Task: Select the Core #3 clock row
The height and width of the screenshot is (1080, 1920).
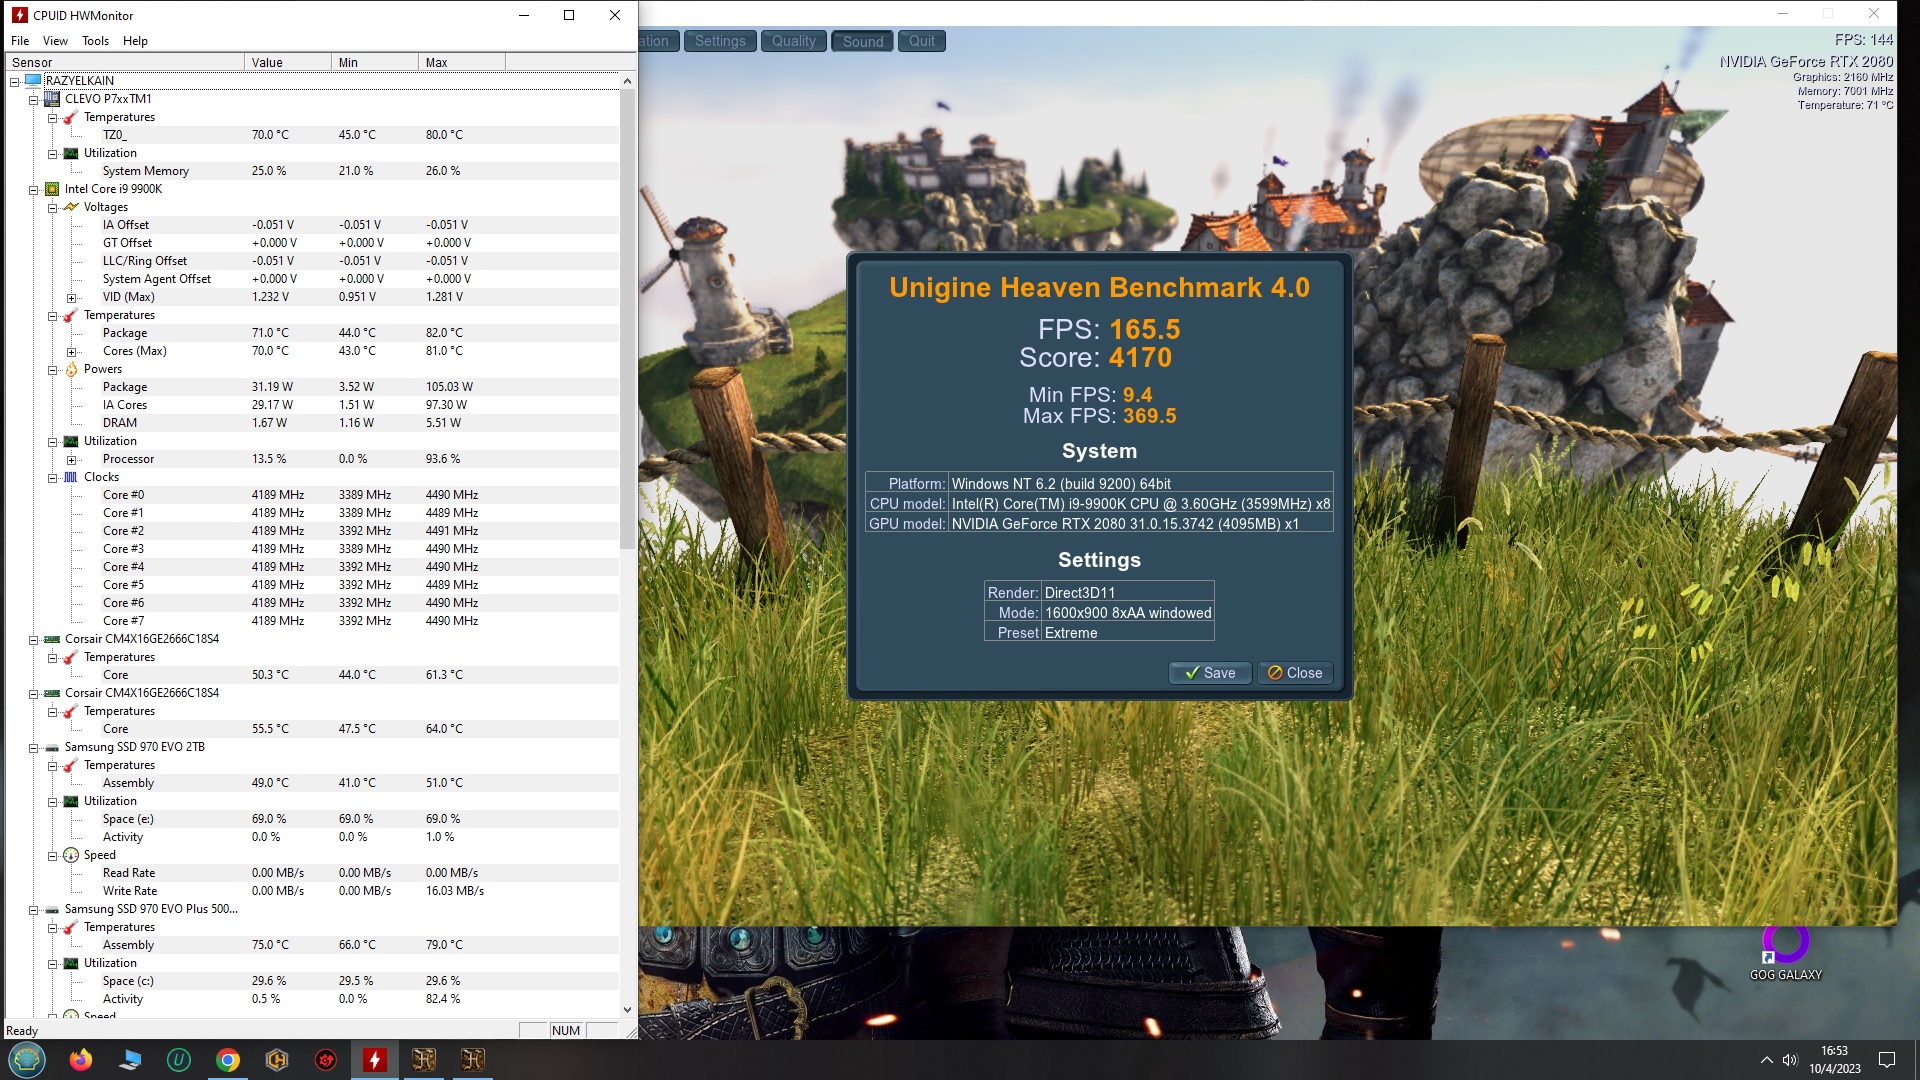Action: pyautogui.click(x=312, y=549)
